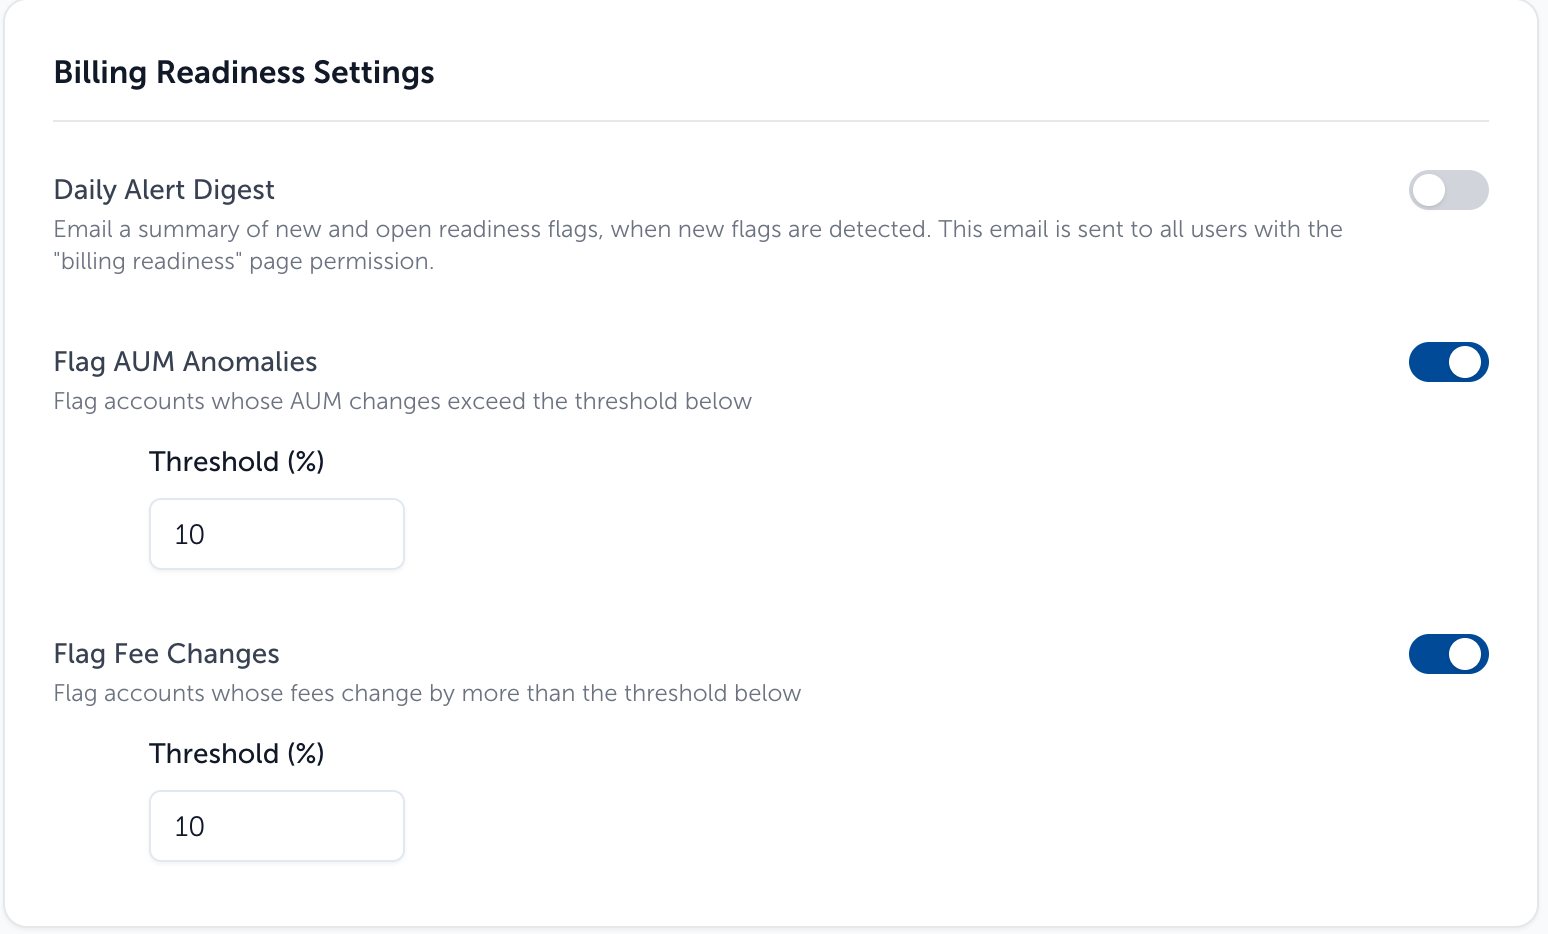Screen dimensions: 1548x934
Task: Click the grey knob of Daily Digest switch
Action: [1430, 190]
